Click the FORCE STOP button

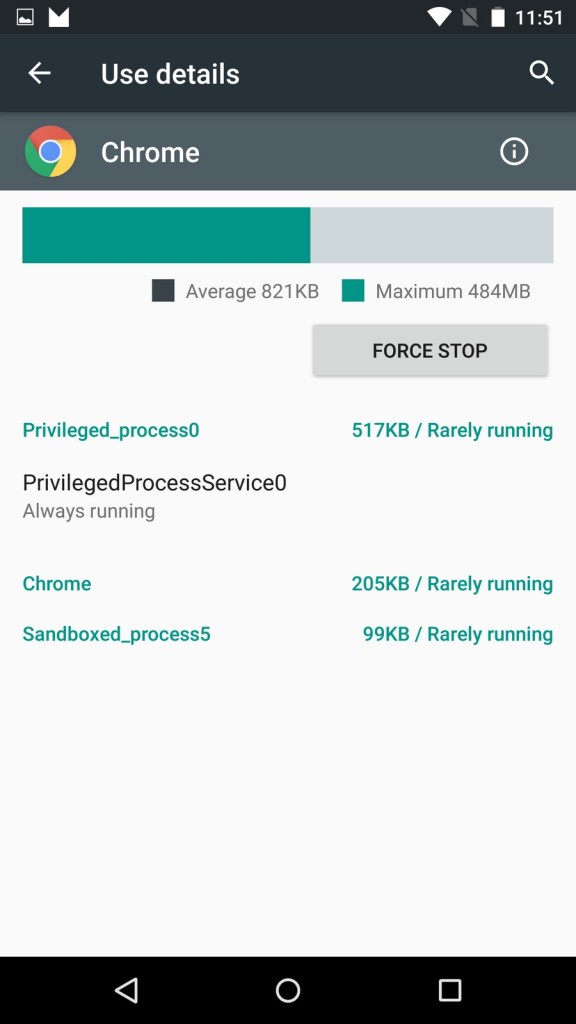tap(430, 351)
